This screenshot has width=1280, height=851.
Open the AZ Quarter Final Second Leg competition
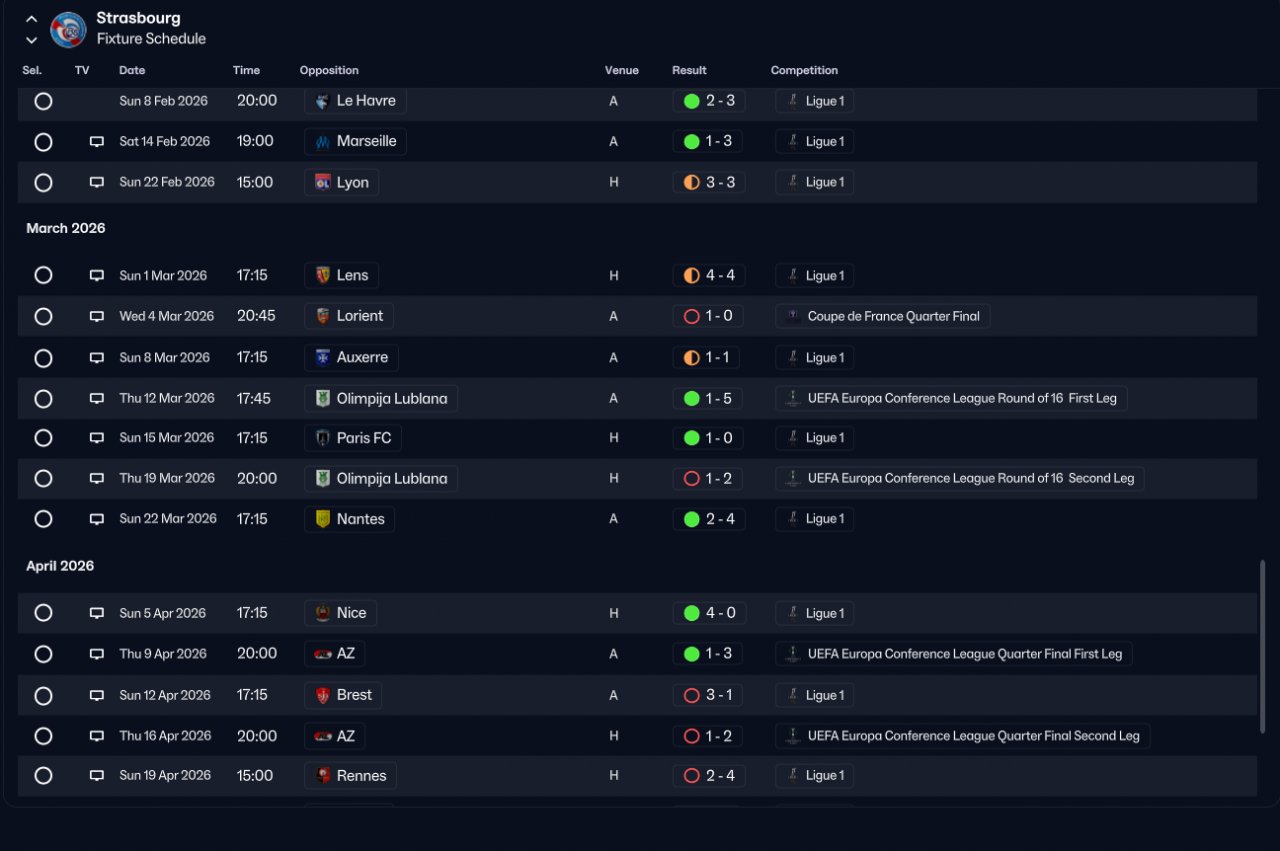(x=963, y=736)
